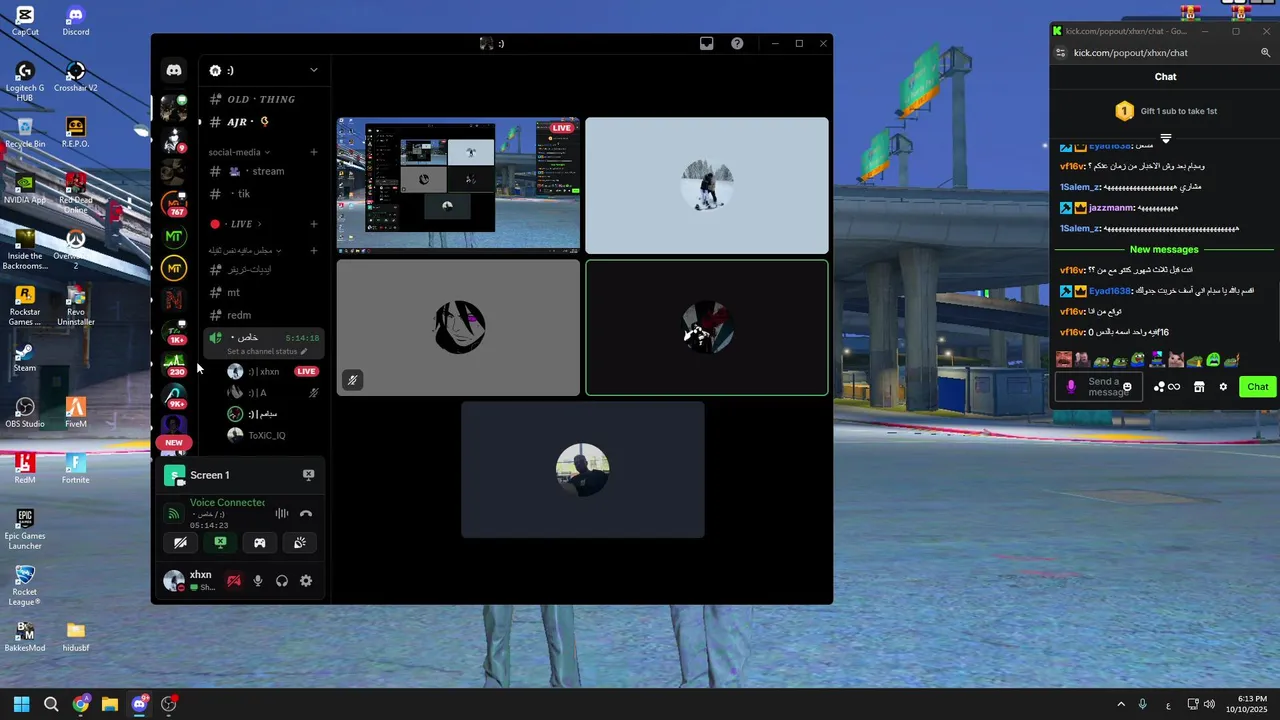Open xhxn user profile panel
This screenshot has height=720, width=1280.
(191, 580)
